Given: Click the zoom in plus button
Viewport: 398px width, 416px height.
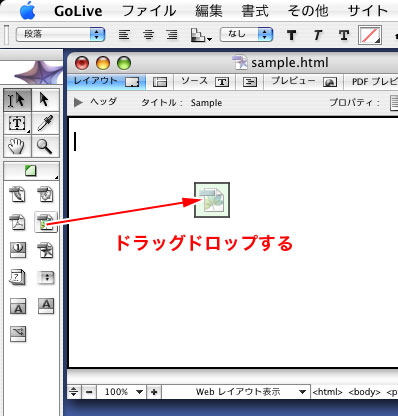Looking at the screenshot, I should (x=154, y=392).
